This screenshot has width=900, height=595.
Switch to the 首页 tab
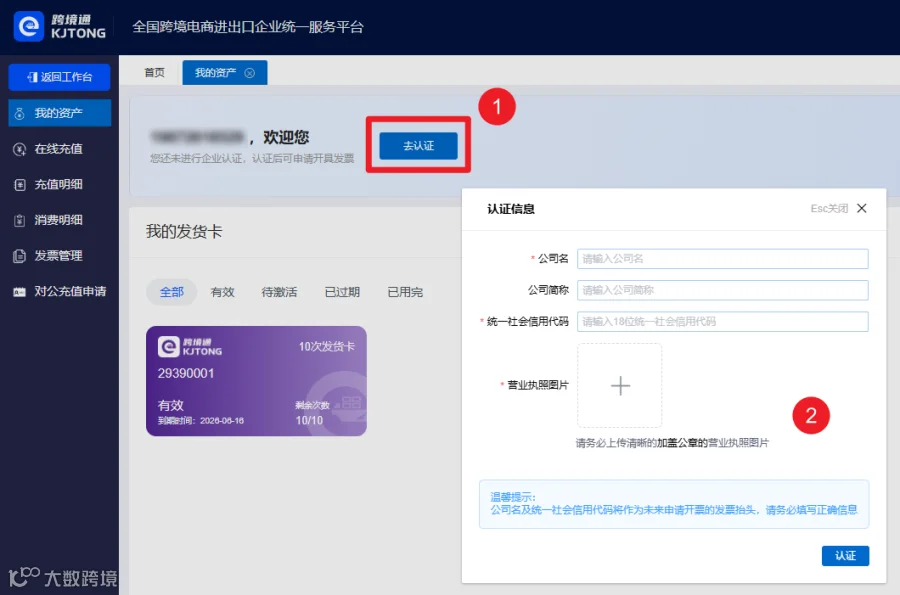pos(154,73)
